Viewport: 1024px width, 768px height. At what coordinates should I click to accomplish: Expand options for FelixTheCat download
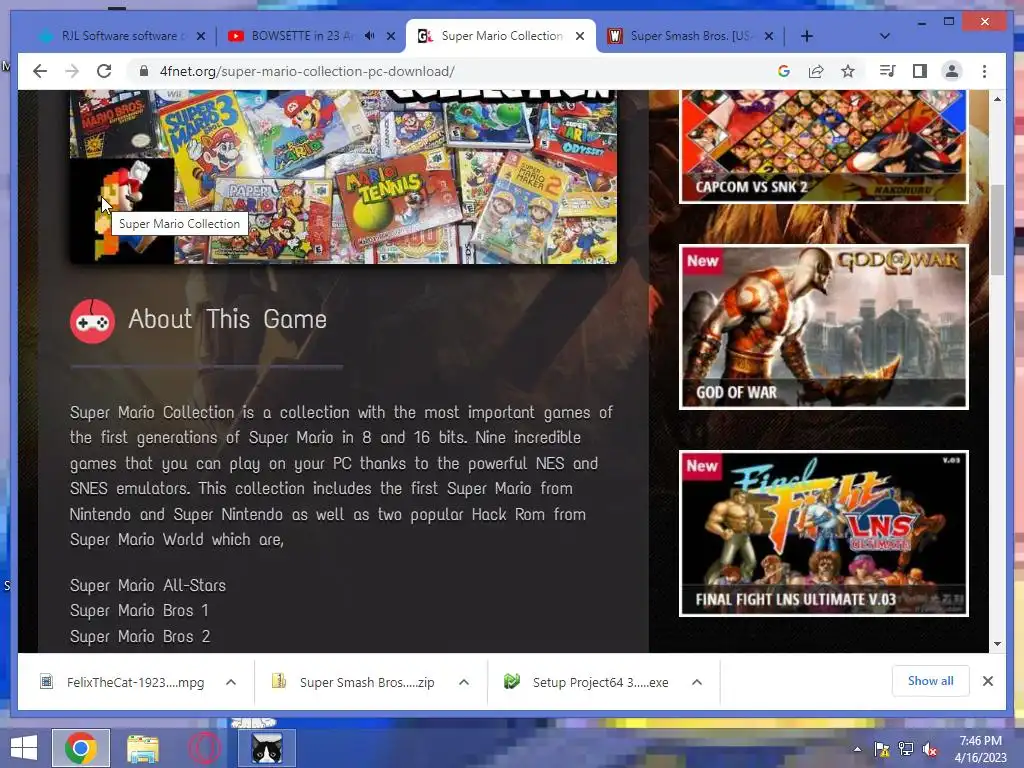[x=231, y=682]
